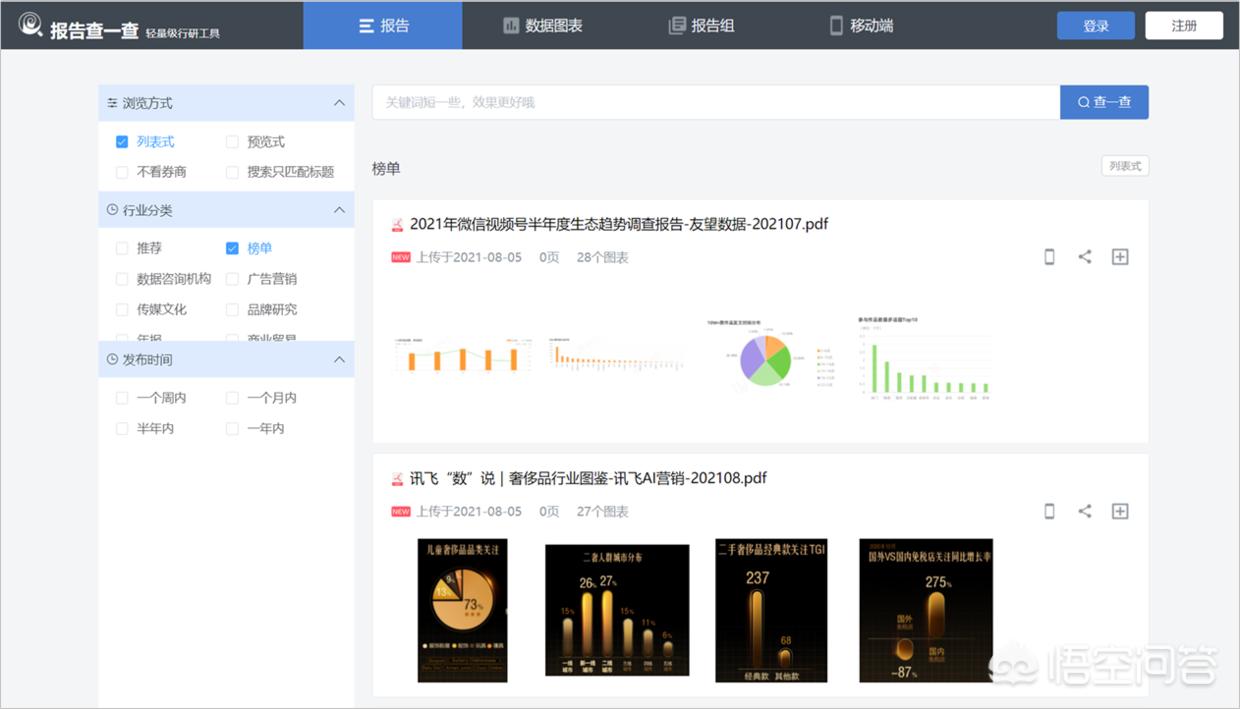Check the 广告营销 checkbox
This screenshot has width=1240, height=709.
coord(232,279)
